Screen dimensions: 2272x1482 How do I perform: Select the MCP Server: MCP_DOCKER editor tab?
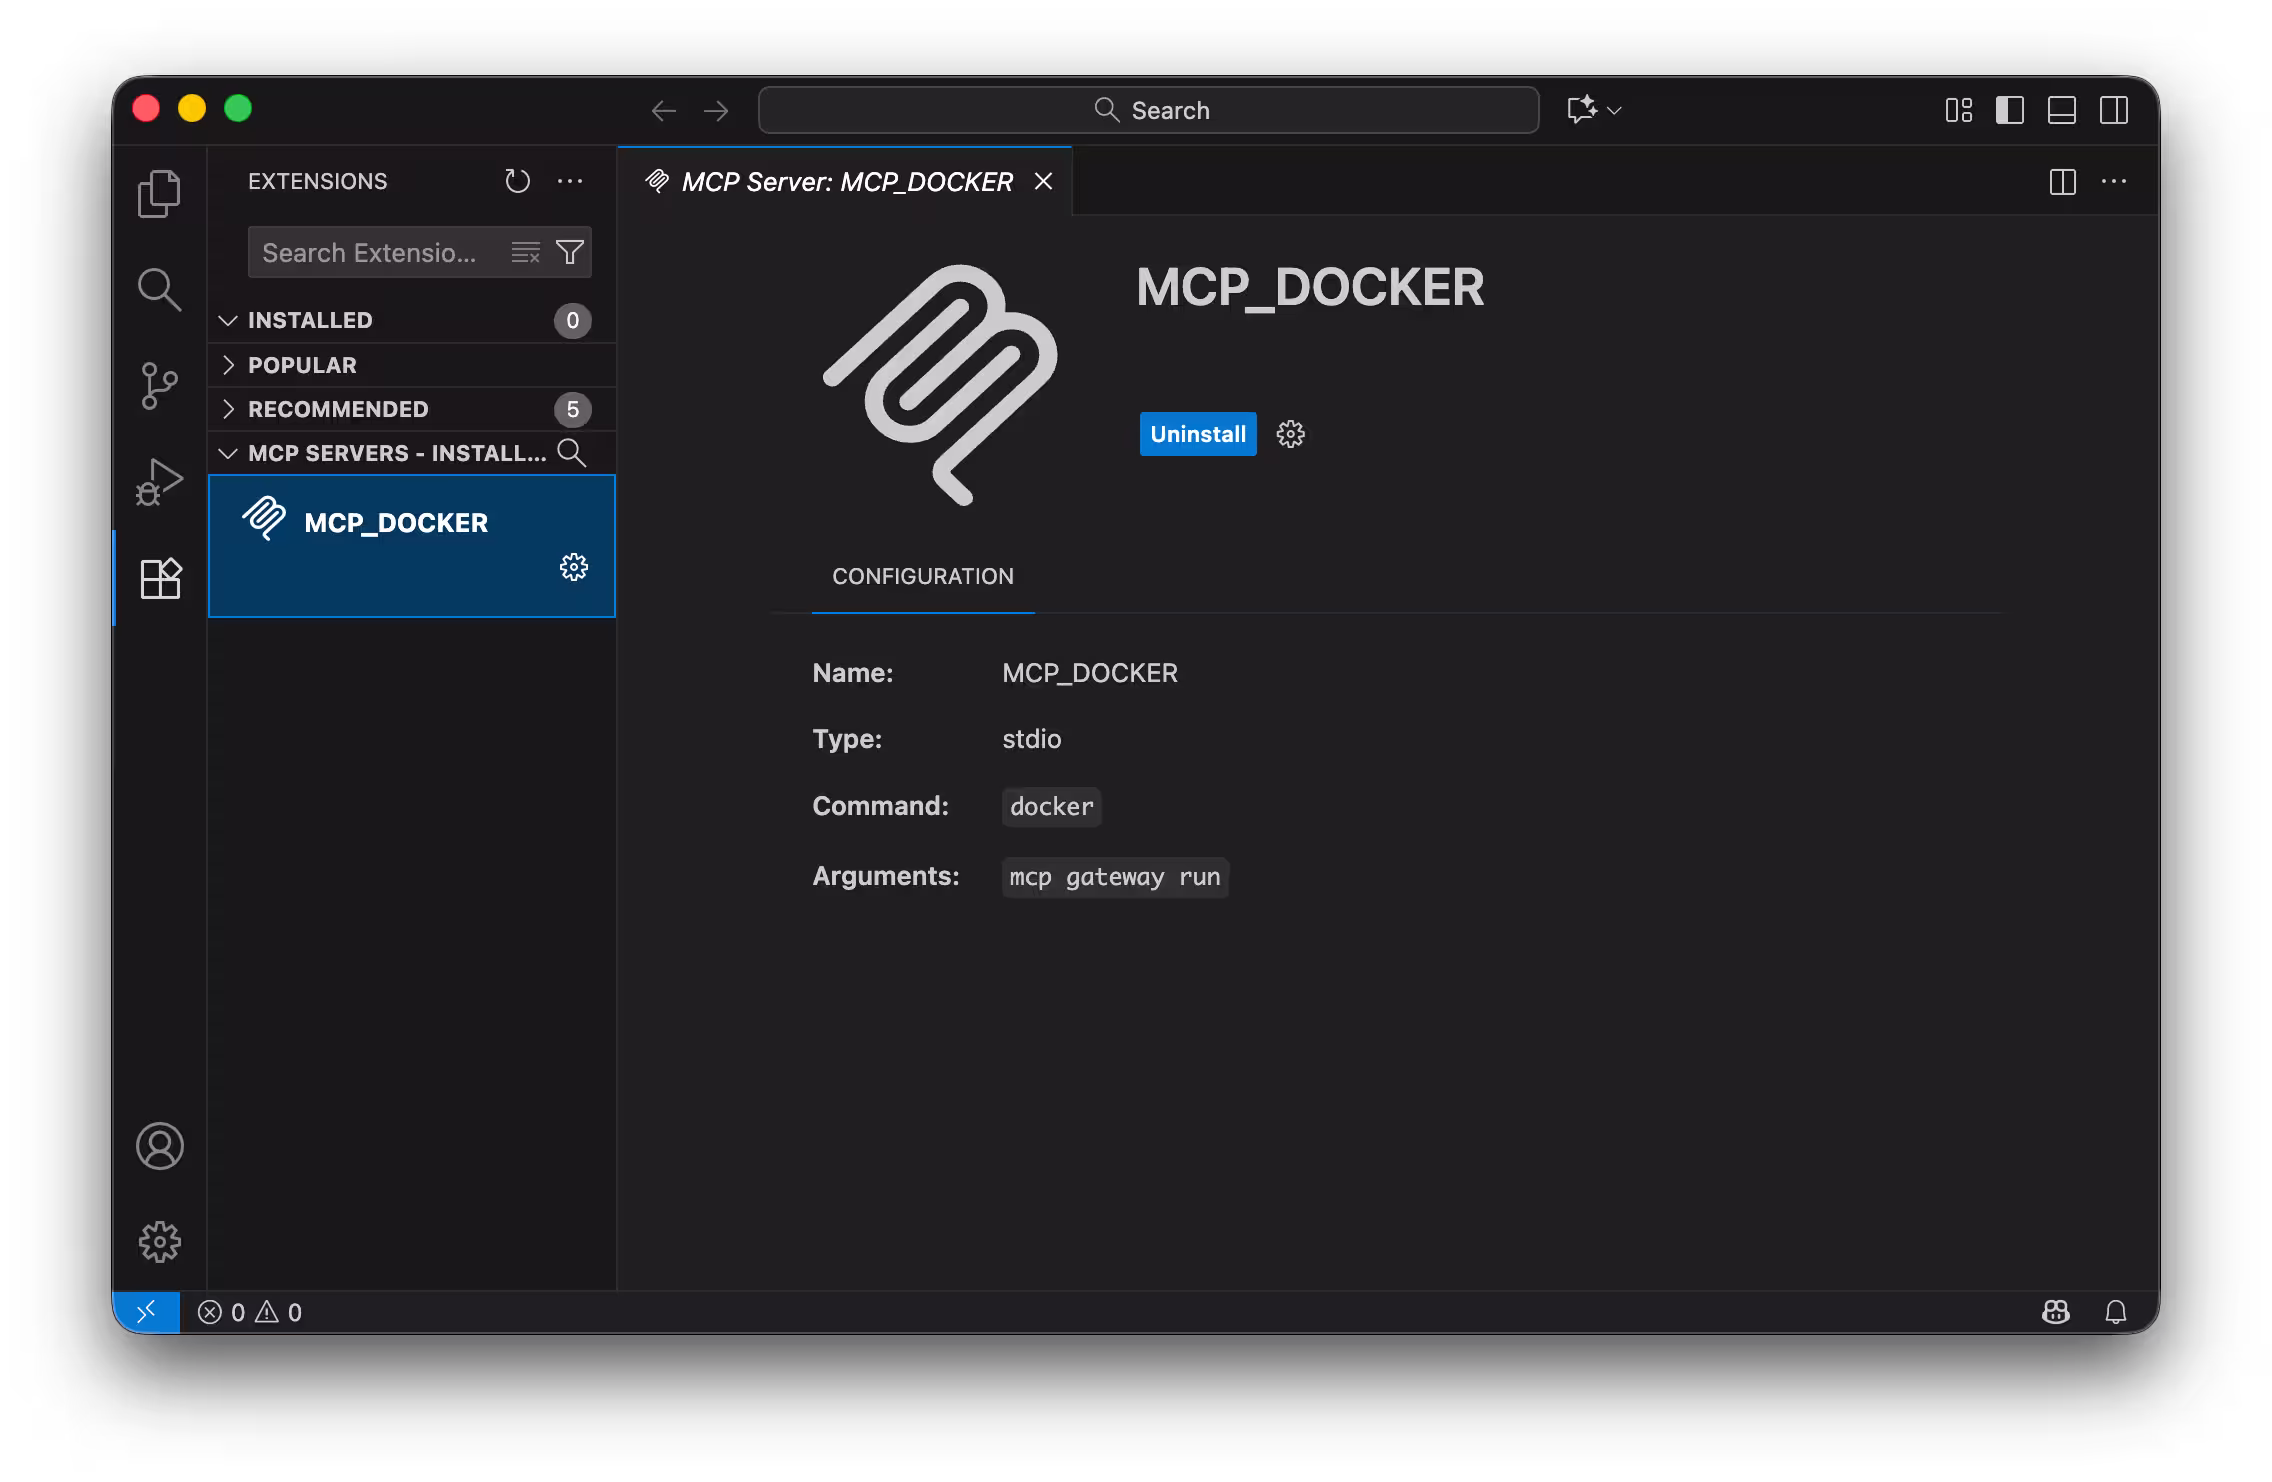coord(840,181)
